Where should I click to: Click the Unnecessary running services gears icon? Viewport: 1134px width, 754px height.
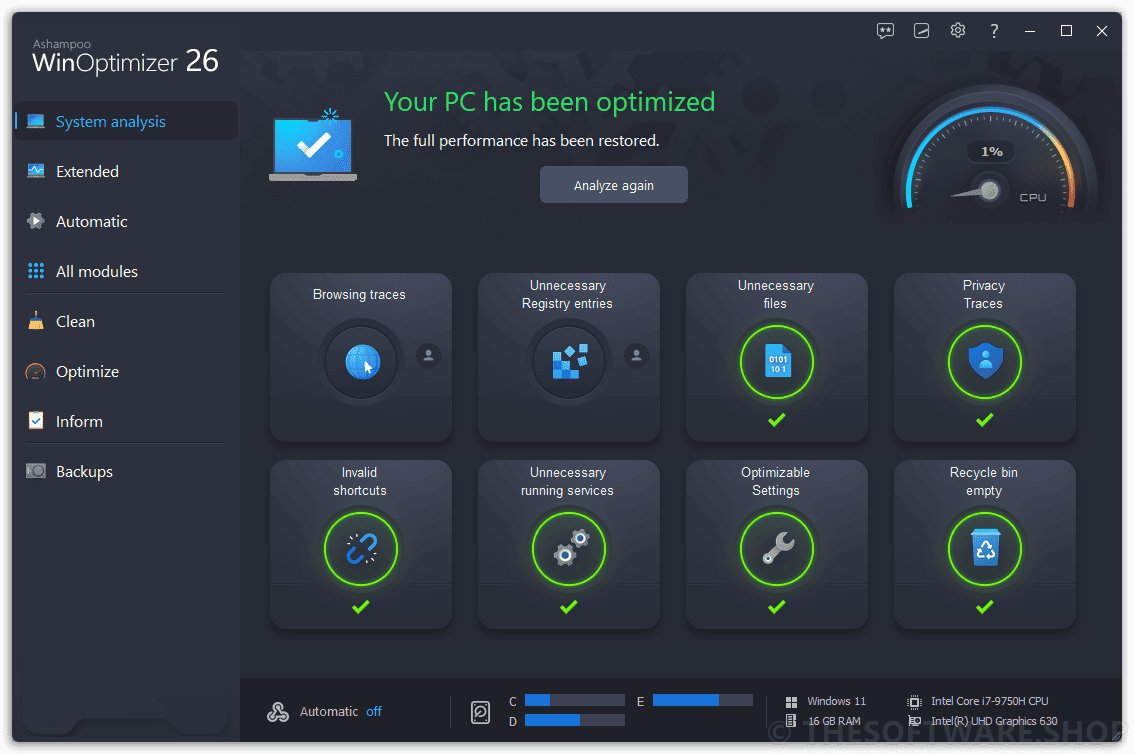(x=569, y=549)
